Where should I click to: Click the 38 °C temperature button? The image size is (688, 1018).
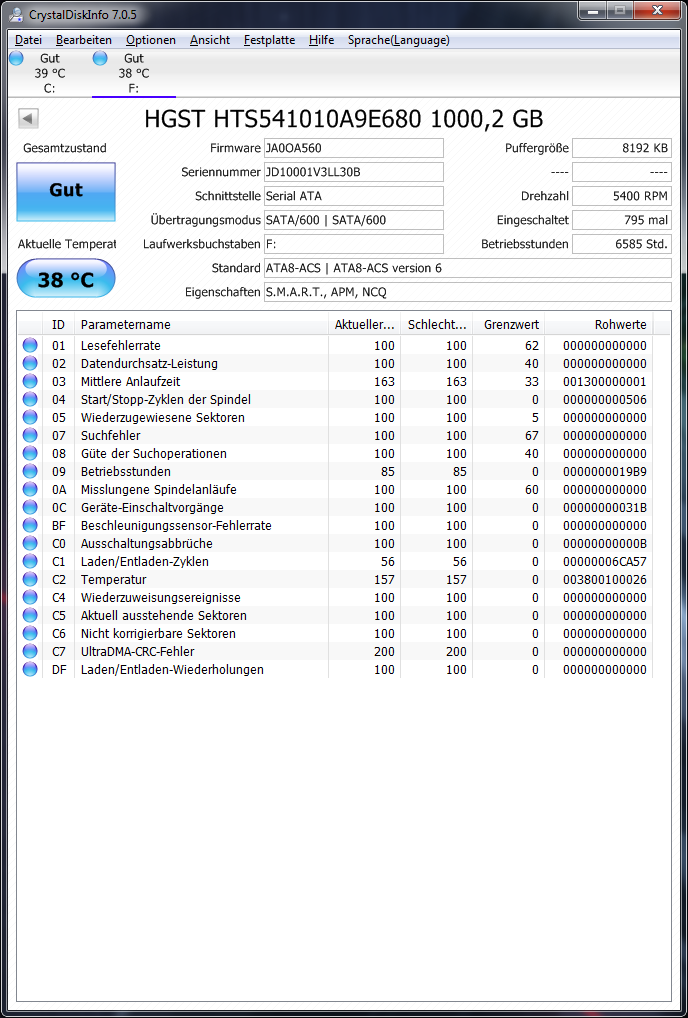(66, 279)
